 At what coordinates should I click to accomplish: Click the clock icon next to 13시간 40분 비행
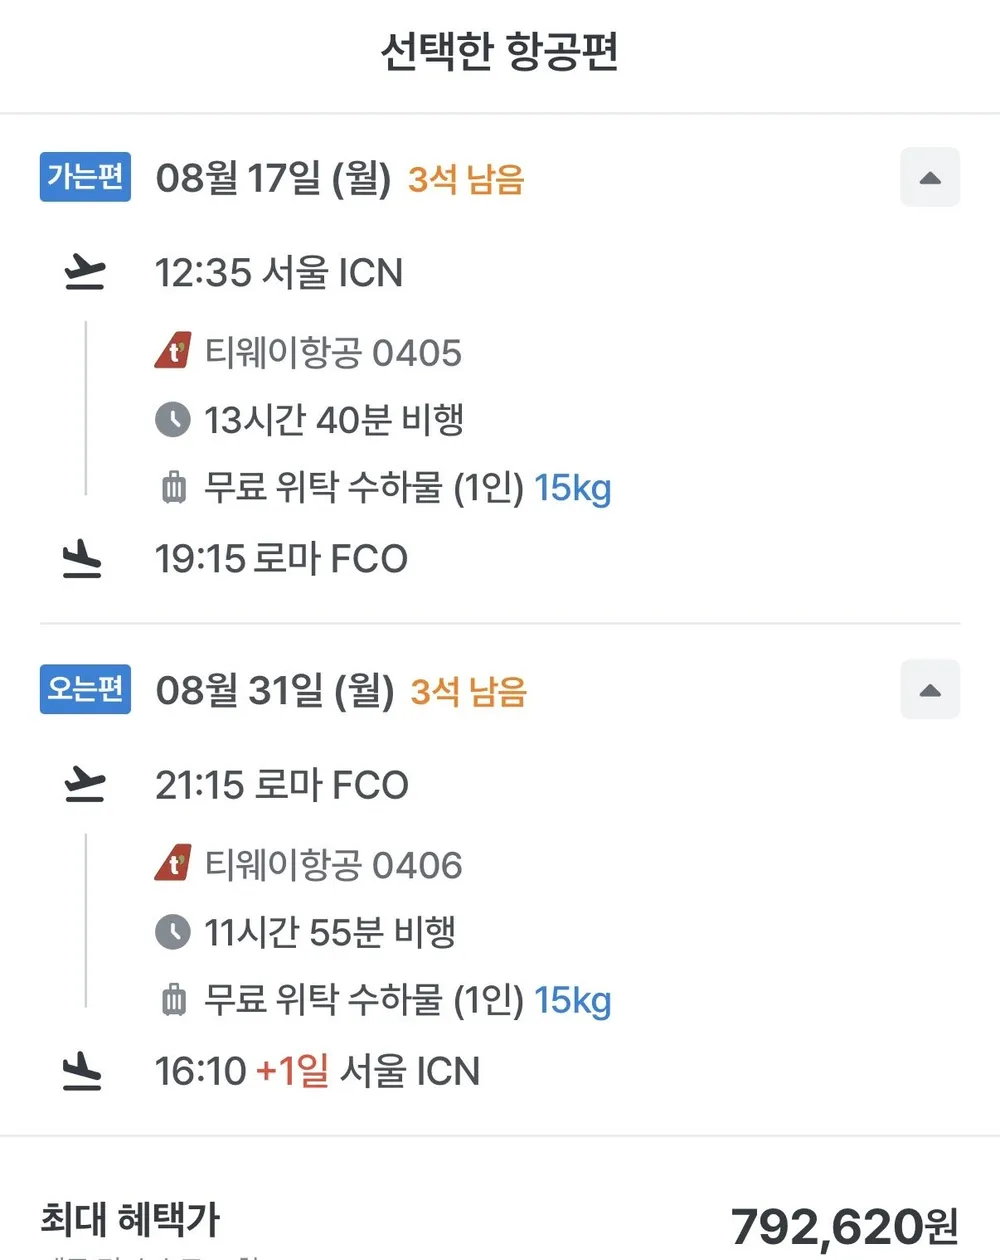click(173, 420)
